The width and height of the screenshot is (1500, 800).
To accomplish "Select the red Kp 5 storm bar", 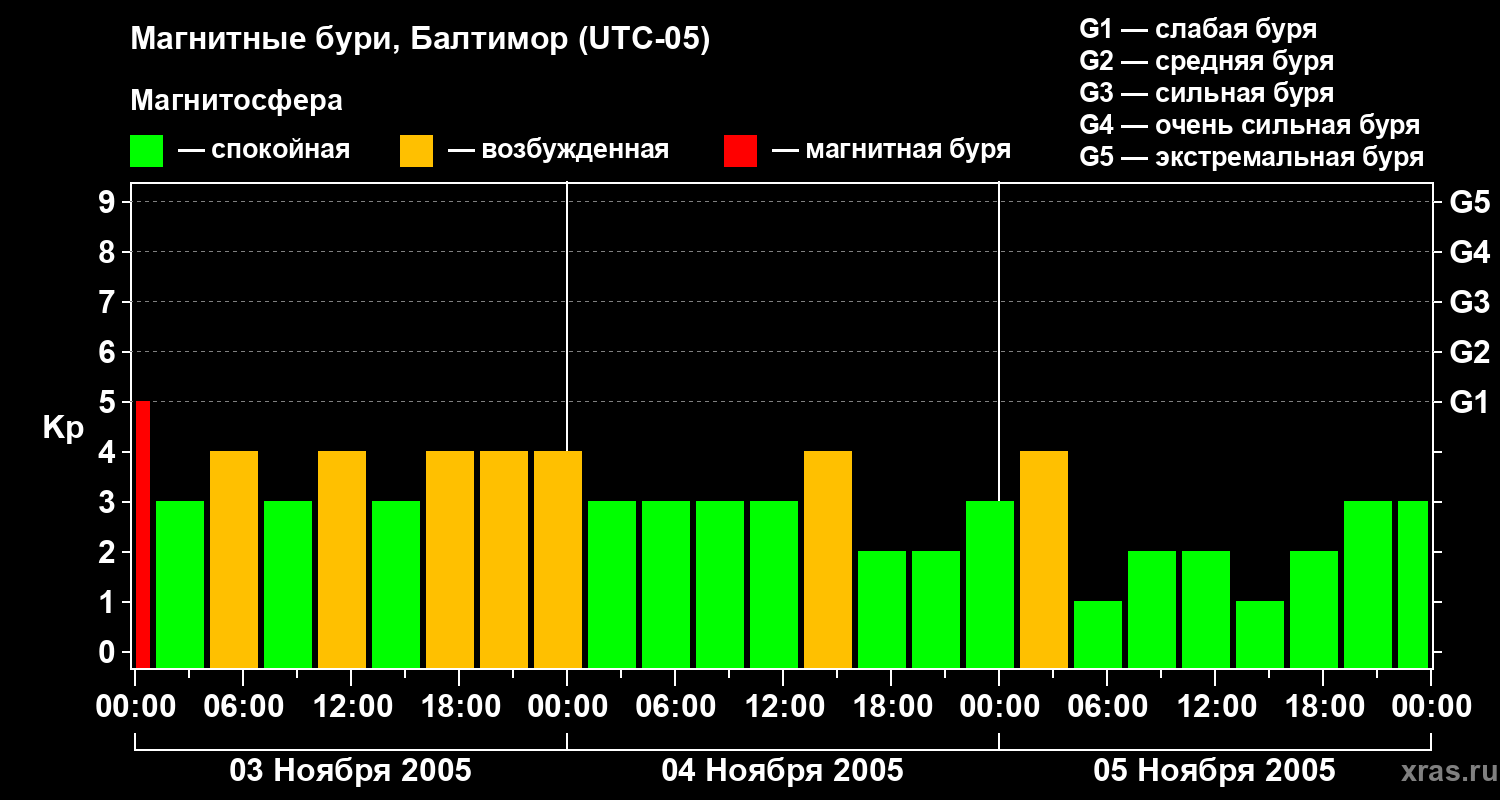I will [x=143, y=534].
